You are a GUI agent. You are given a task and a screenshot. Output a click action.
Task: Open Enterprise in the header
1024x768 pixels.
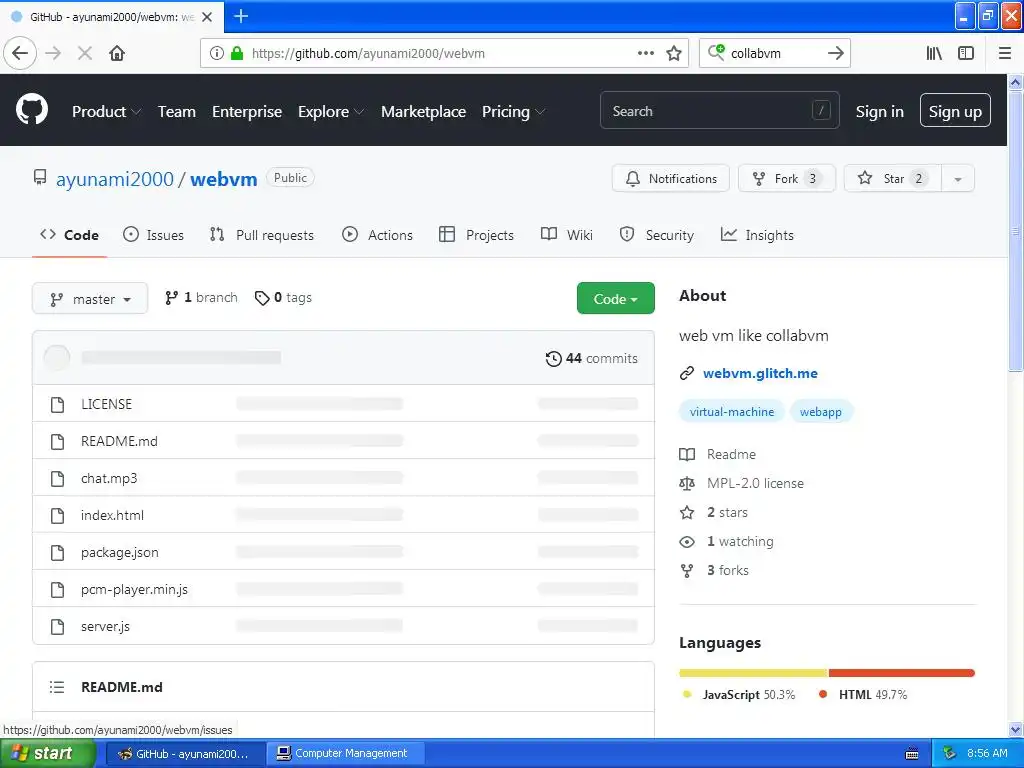(x=247, y=112)
